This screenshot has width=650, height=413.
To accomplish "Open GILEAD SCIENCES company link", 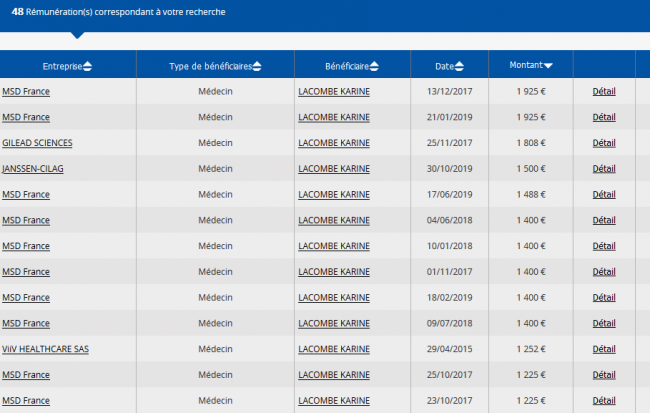I will click(37, 143).
